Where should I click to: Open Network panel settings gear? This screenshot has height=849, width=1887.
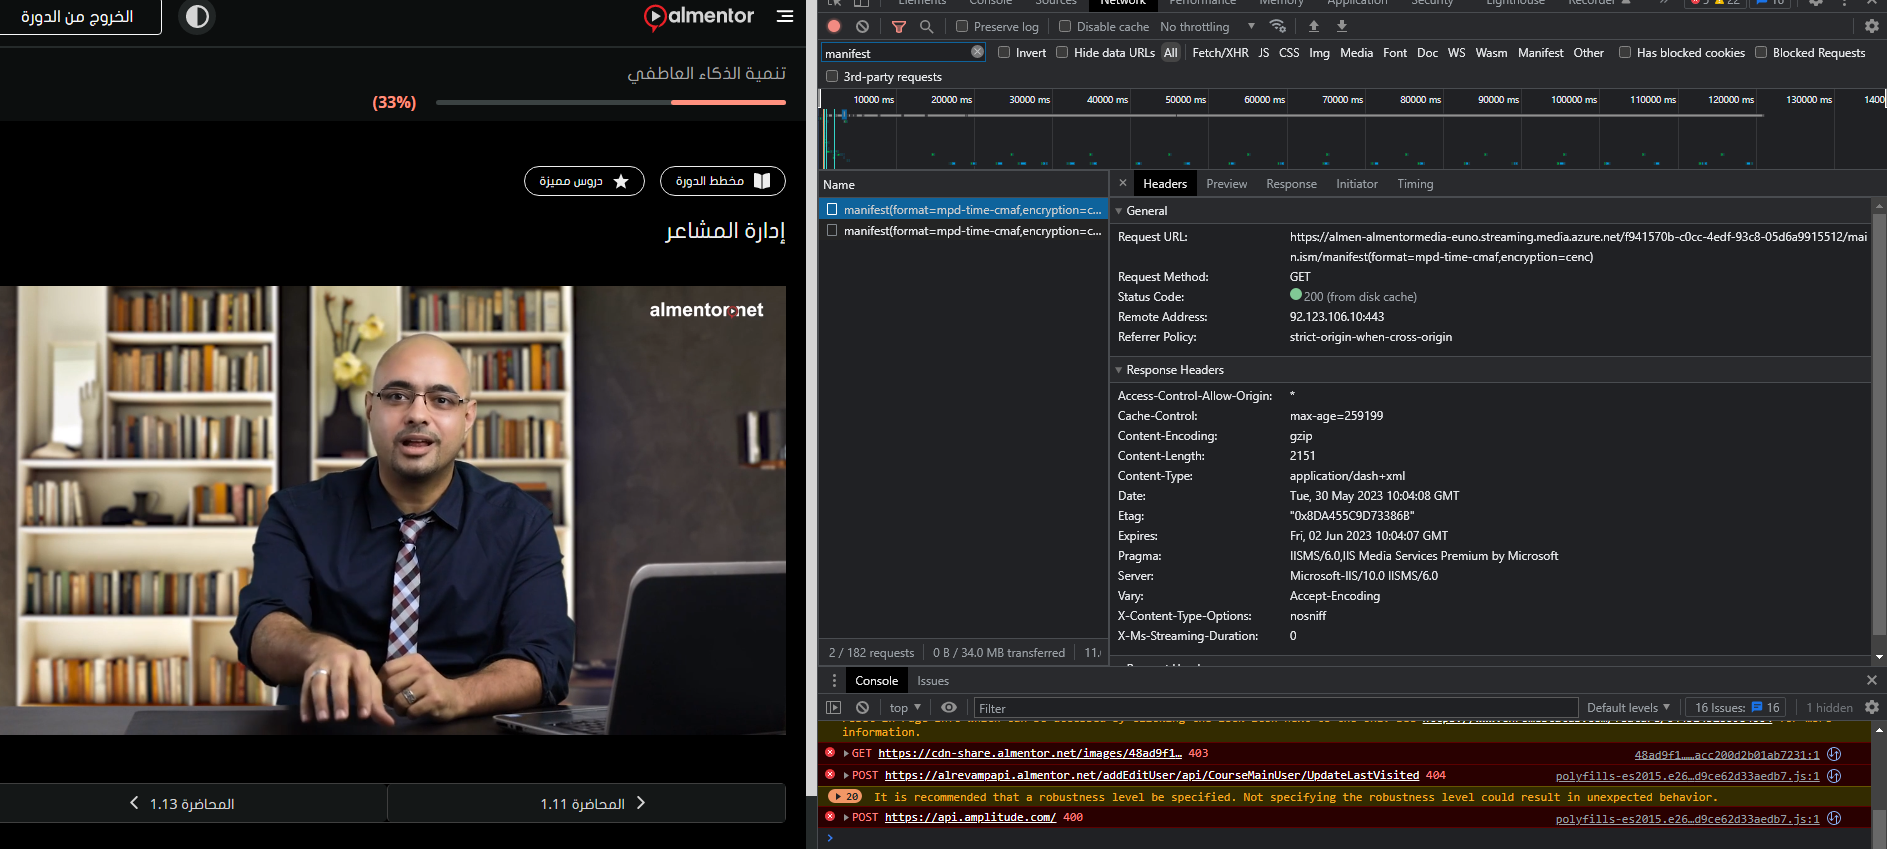[x=1872, y=27]
